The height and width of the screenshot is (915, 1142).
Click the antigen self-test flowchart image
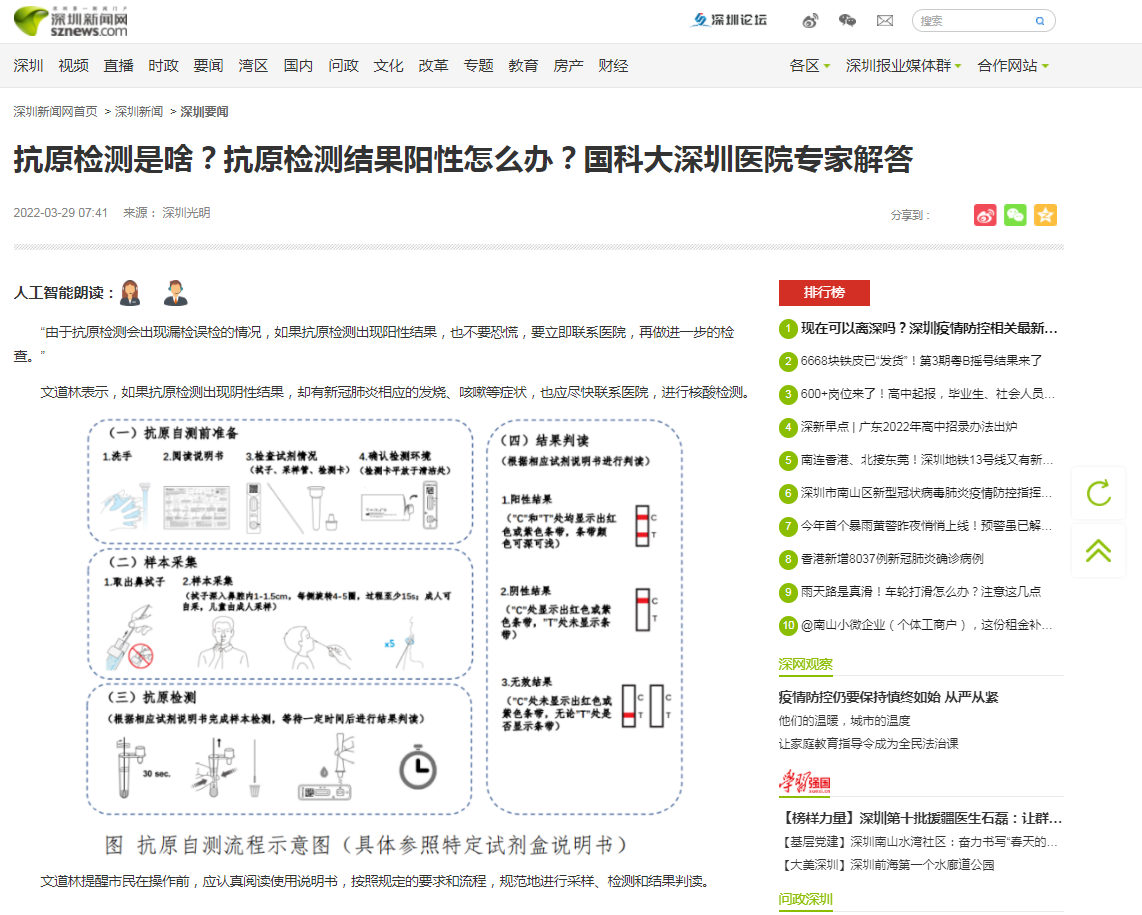pos(385,630)
